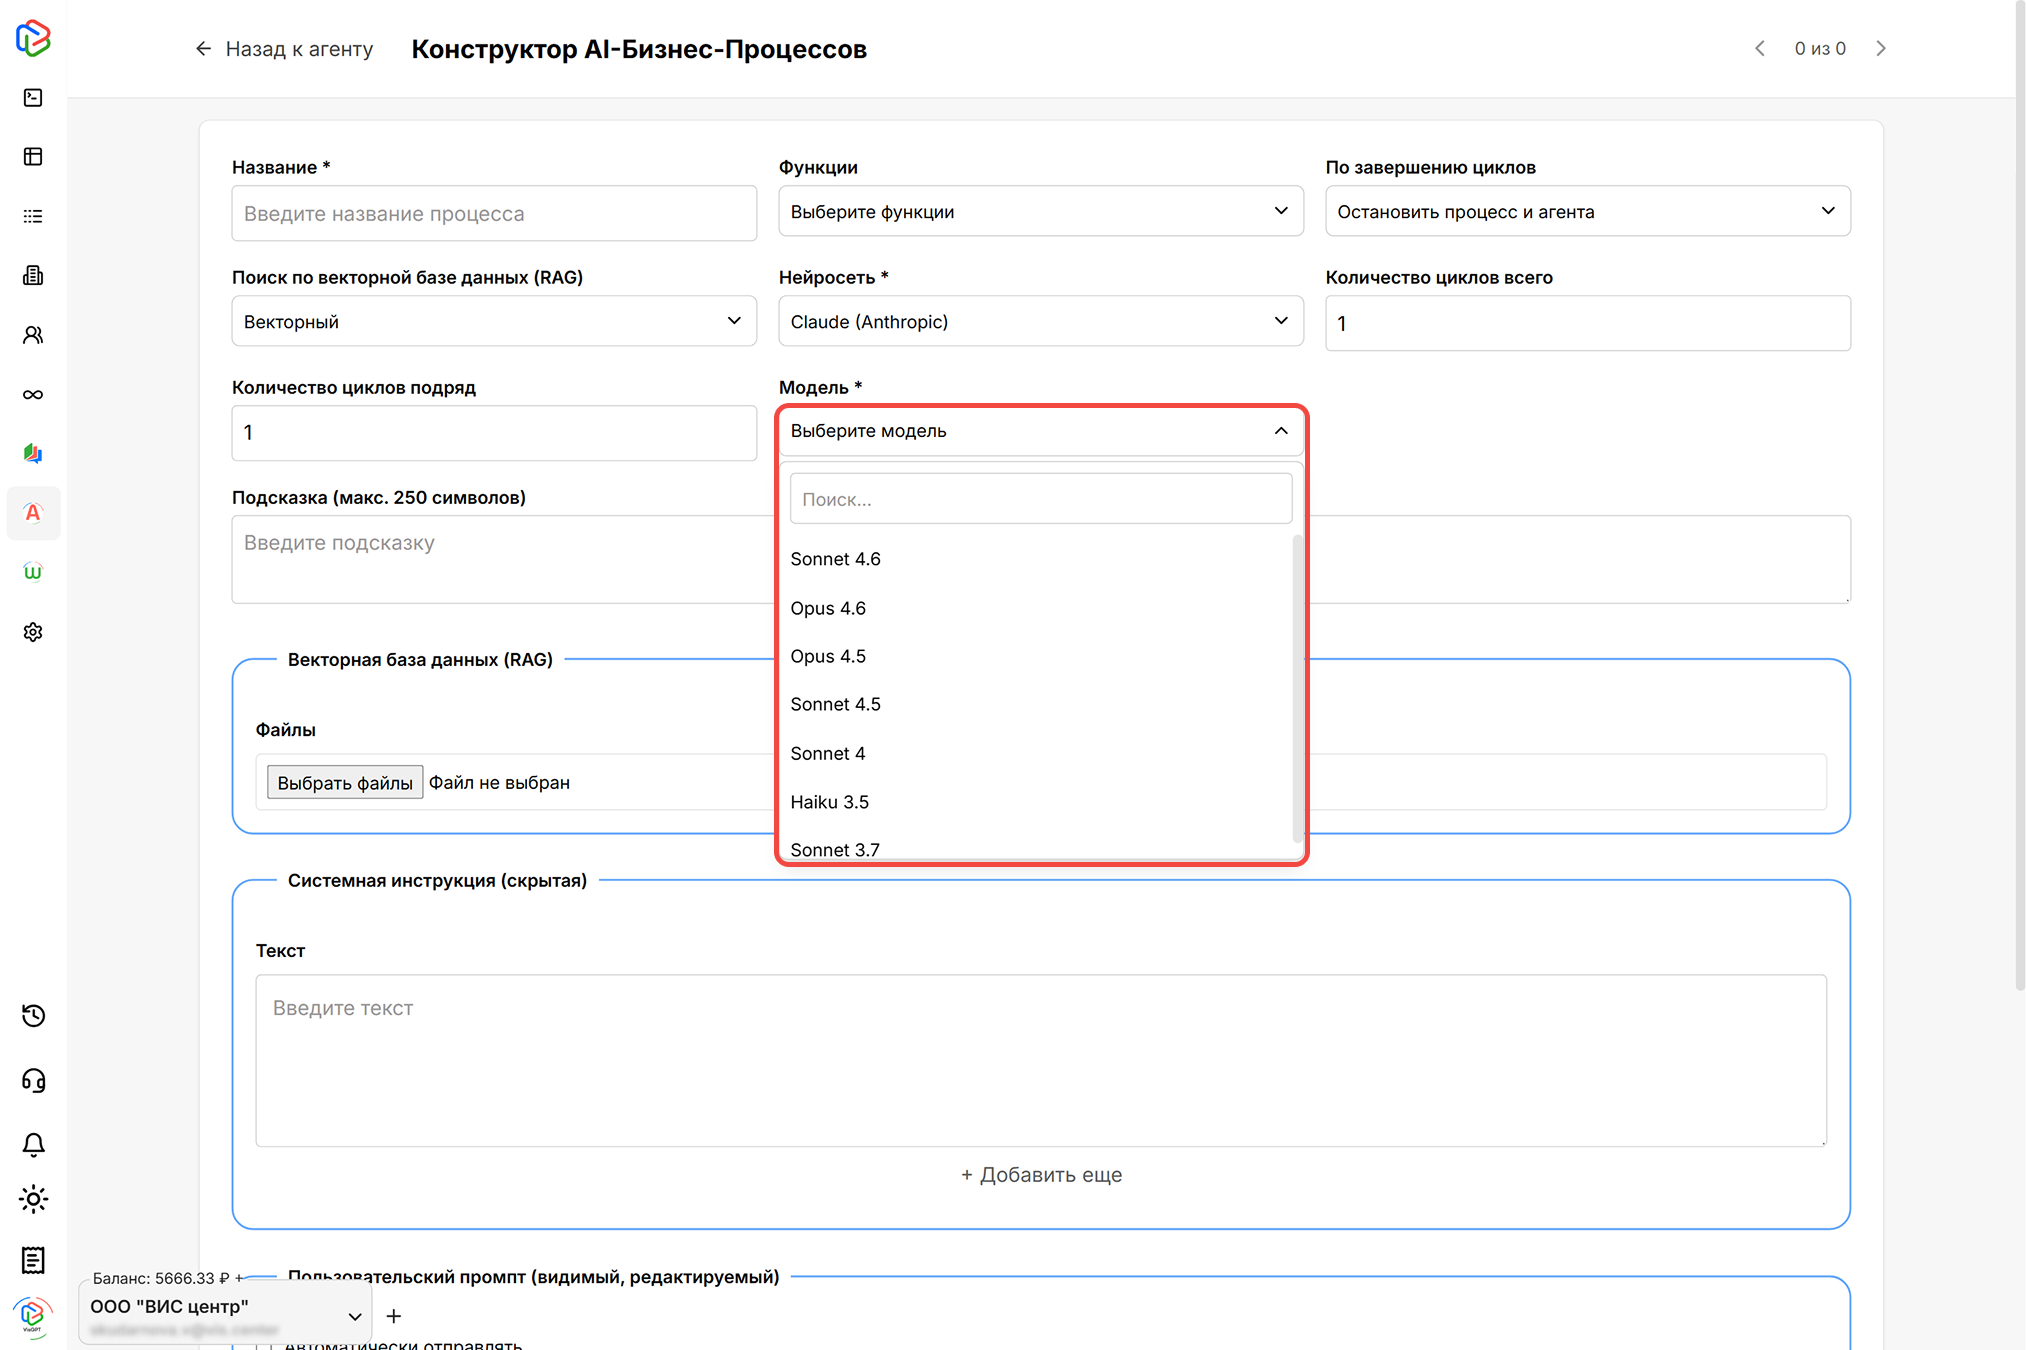Click the model search 'Поиск...' field
Viewport: 2026px width, 1350px height.
[x=1040, y=499]
